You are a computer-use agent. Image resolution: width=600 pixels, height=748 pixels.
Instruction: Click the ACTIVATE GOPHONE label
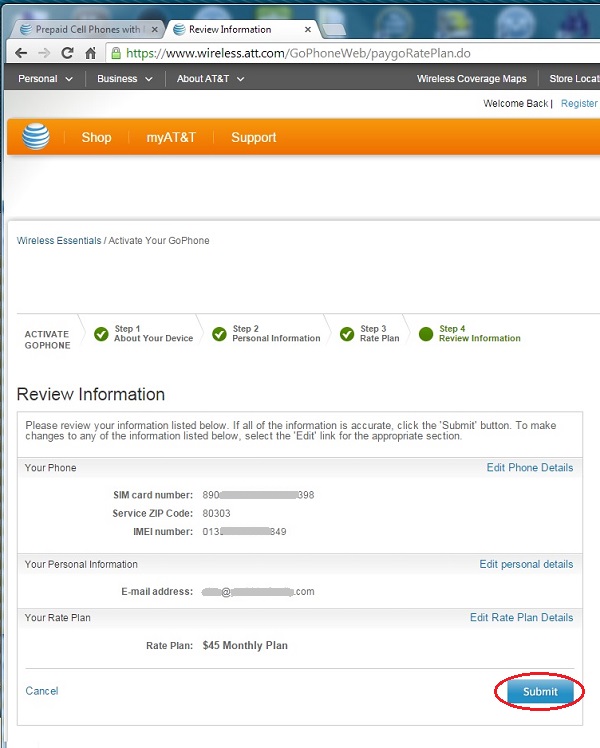click(x=47, y=340)
